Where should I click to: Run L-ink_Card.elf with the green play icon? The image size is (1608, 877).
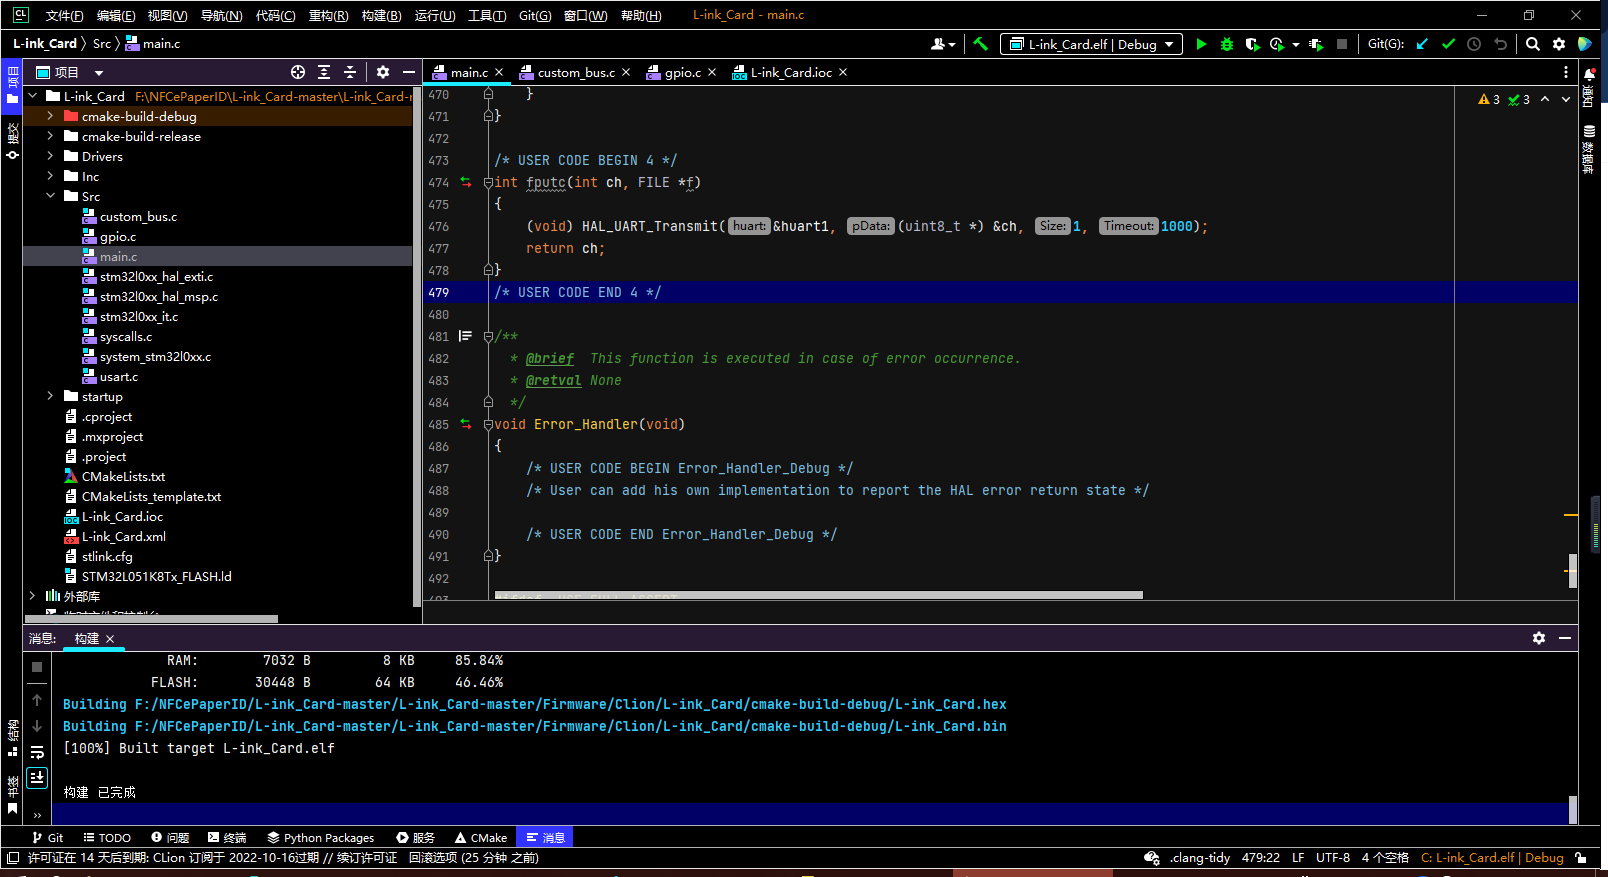pos(1201,44)
